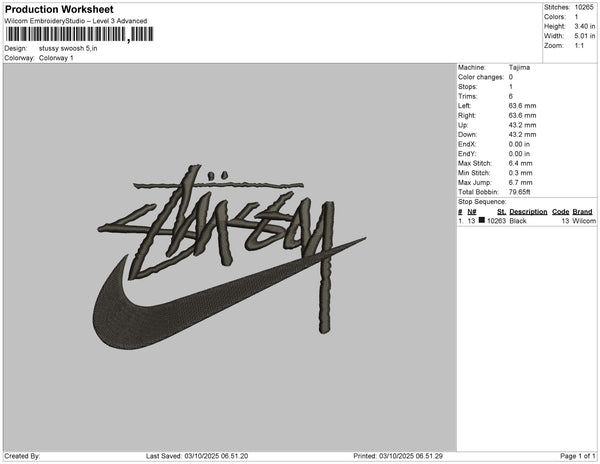Click the Max Jump value '6.7 mm'

click(x=520, y=182)
